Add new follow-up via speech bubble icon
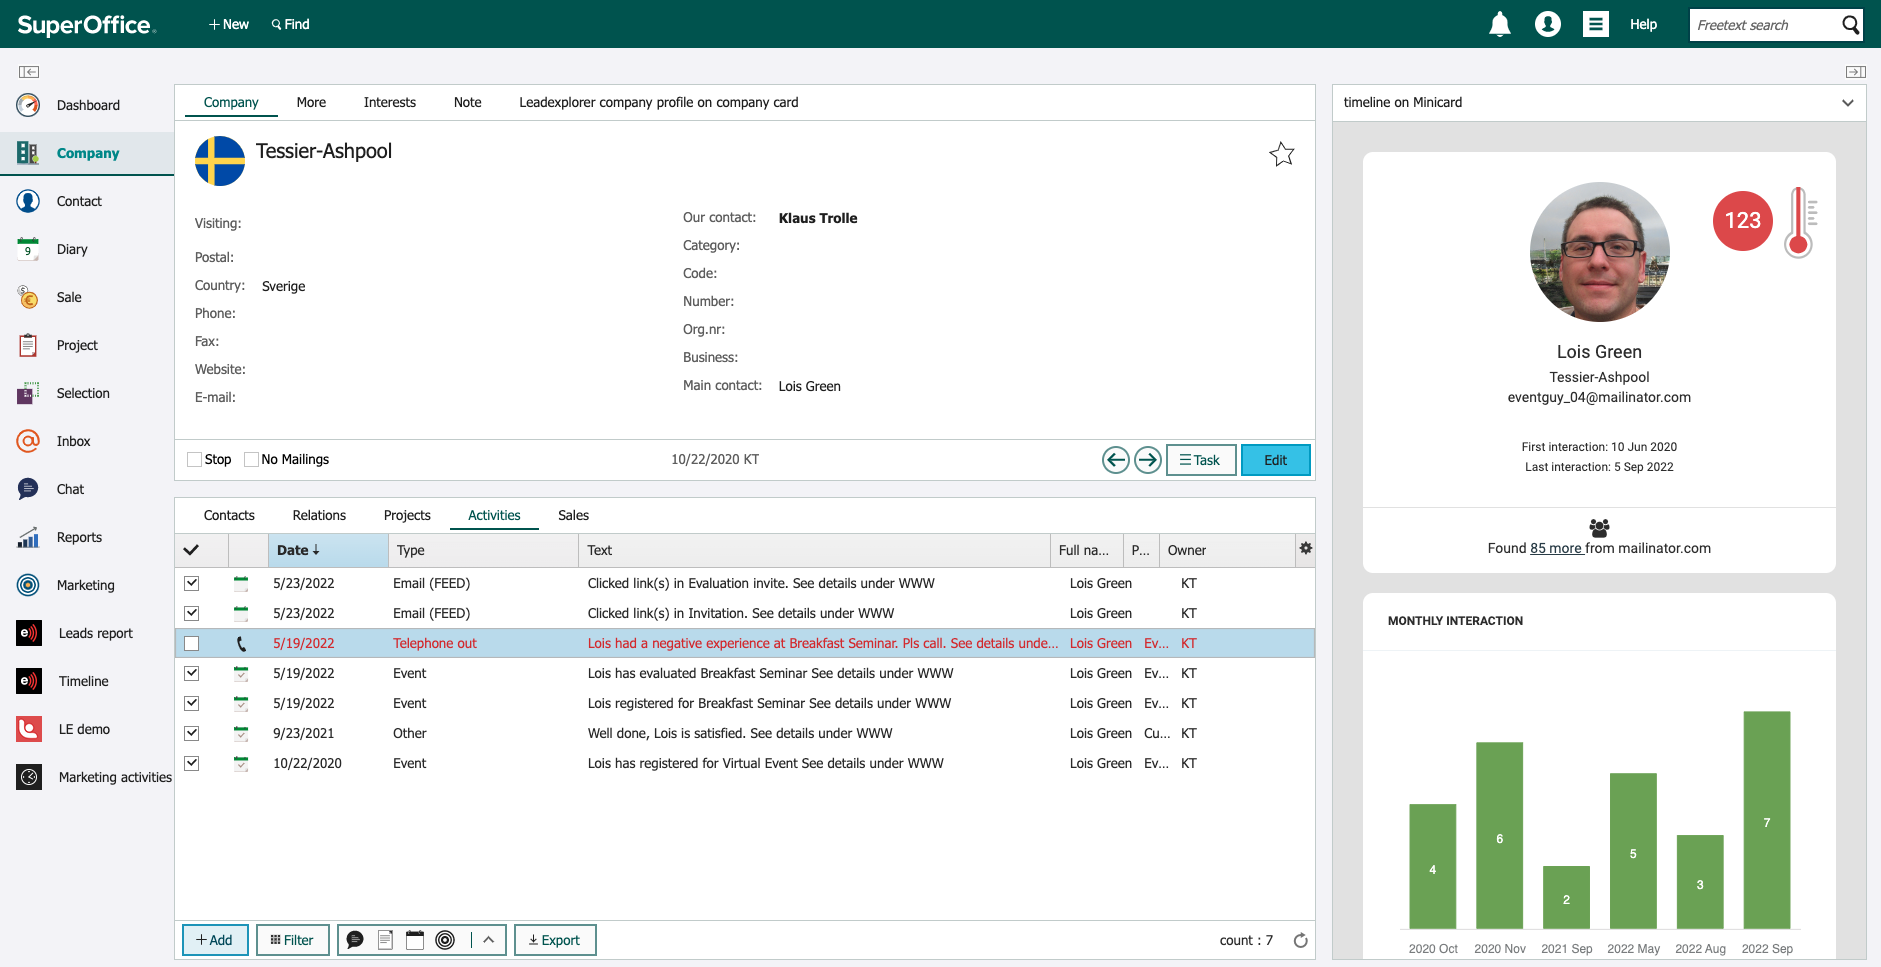Viewport: 1881px width, 967px height. (x=355, y=940)
